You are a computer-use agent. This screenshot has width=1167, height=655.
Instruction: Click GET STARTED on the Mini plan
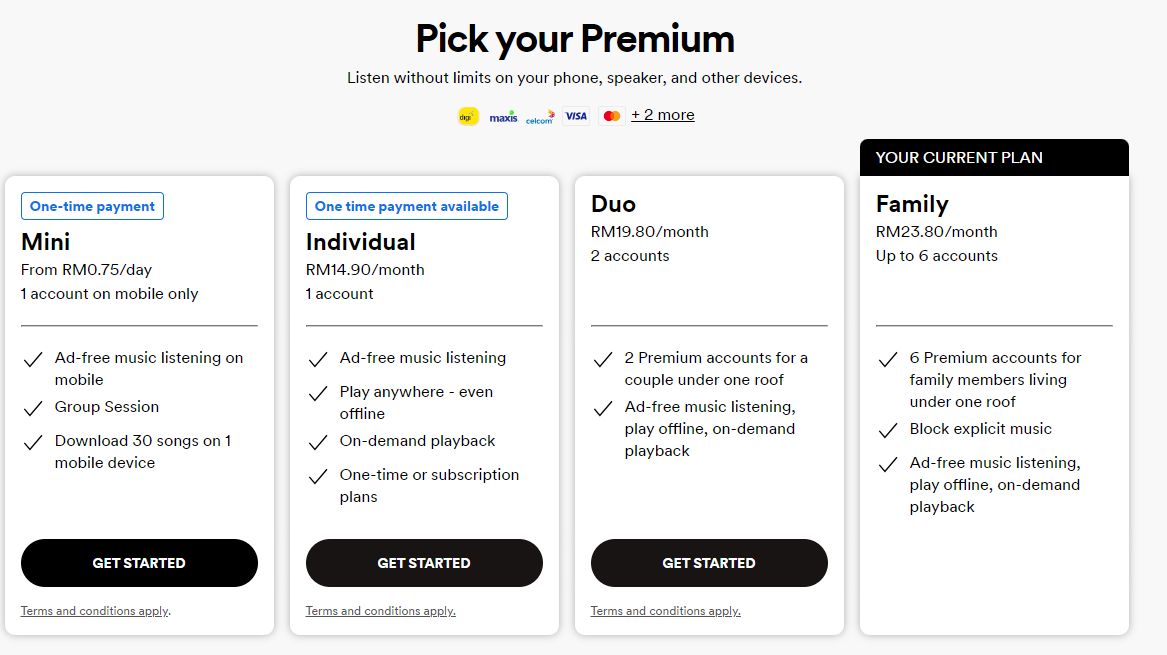point(139,562)
